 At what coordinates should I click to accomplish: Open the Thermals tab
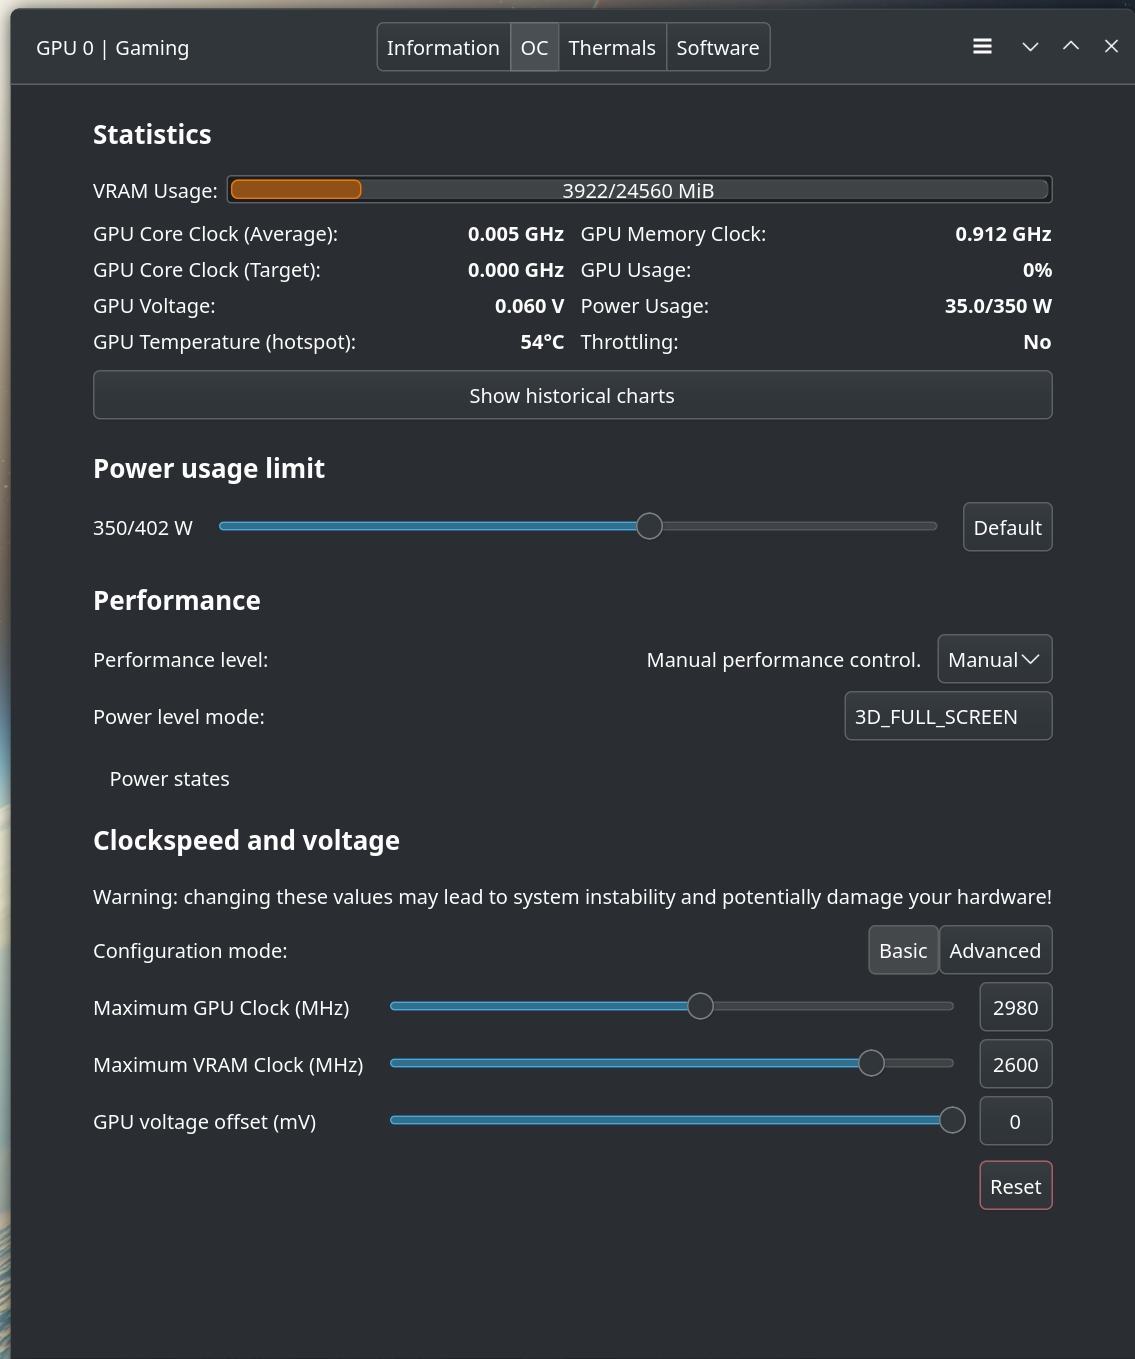coord(612,48)
